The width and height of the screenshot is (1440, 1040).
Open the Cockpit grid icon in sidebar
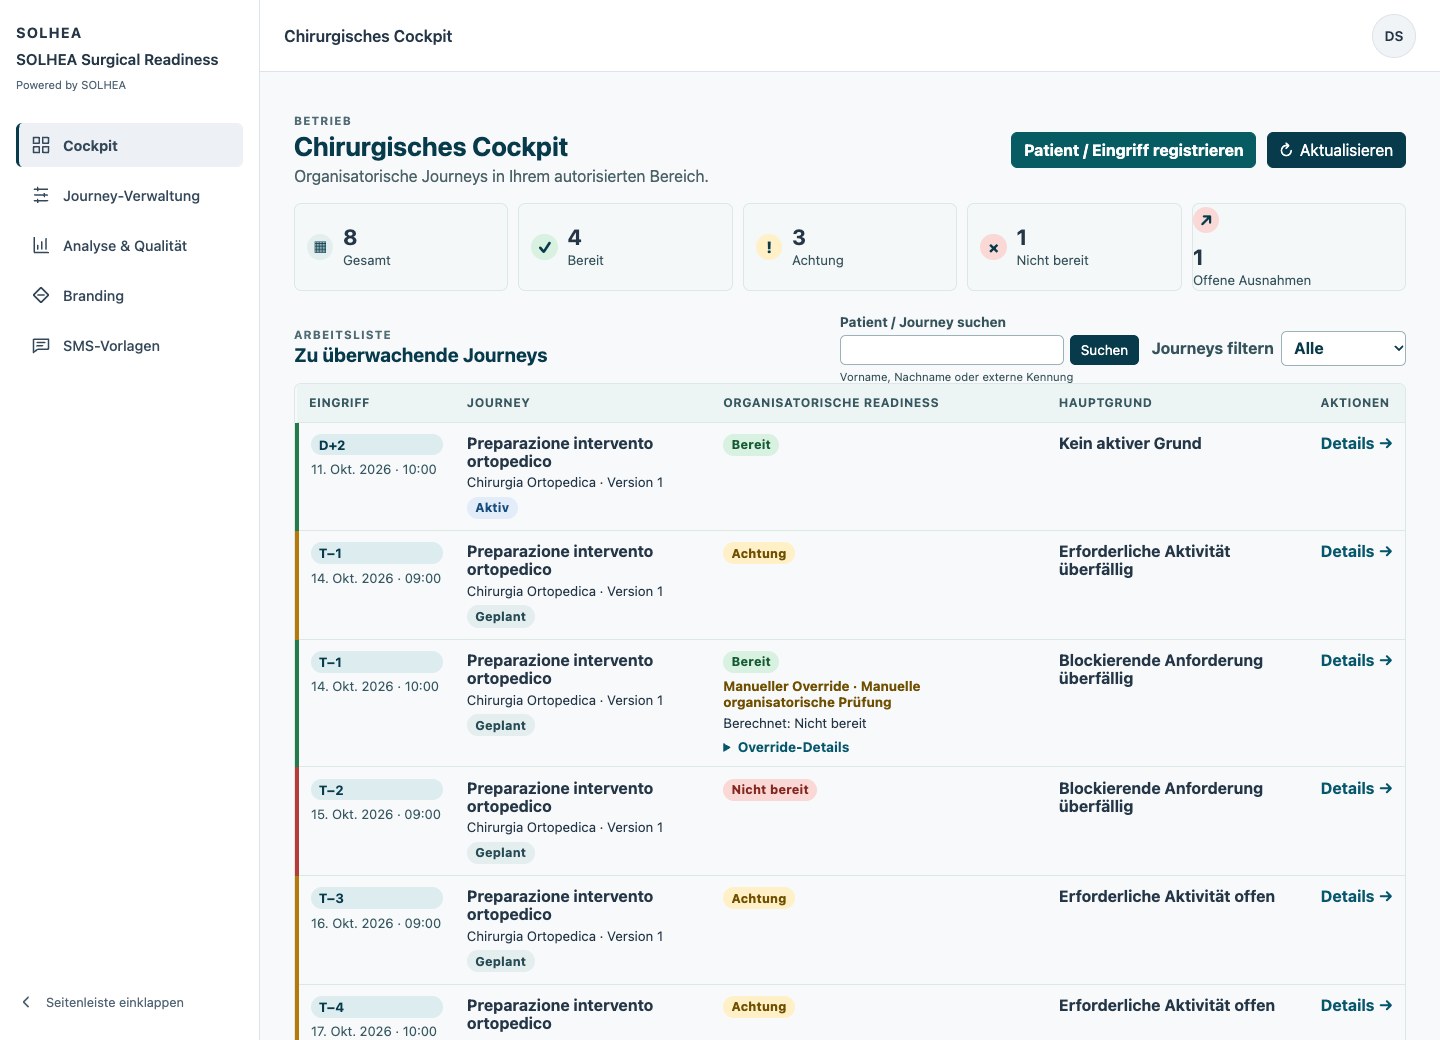pos(41,145)
